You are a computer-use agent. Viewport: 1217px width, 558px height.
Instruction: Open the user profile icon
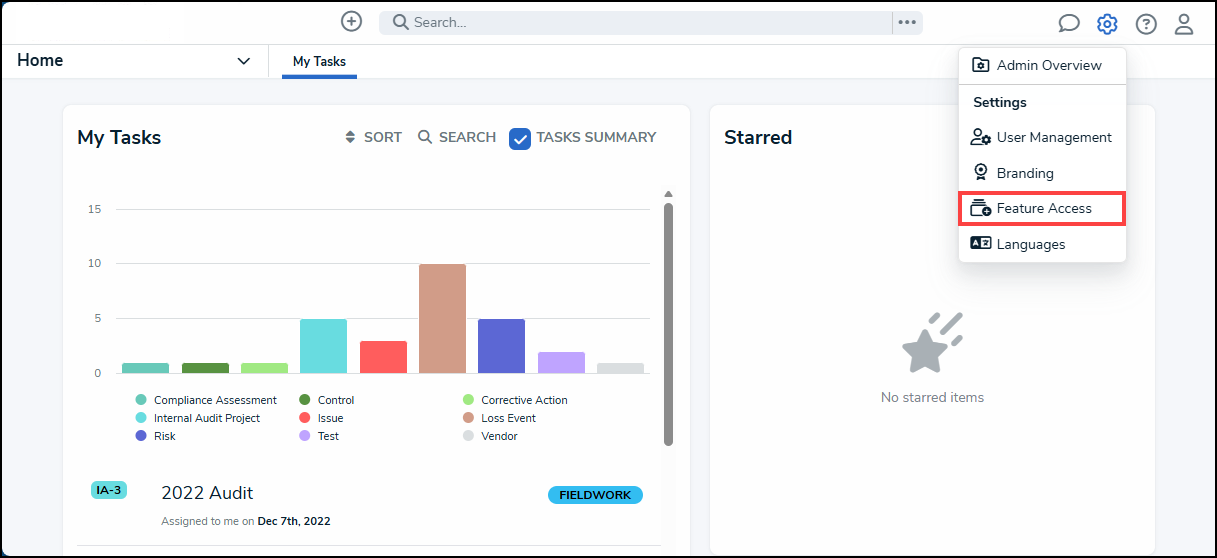(1184, 24)
